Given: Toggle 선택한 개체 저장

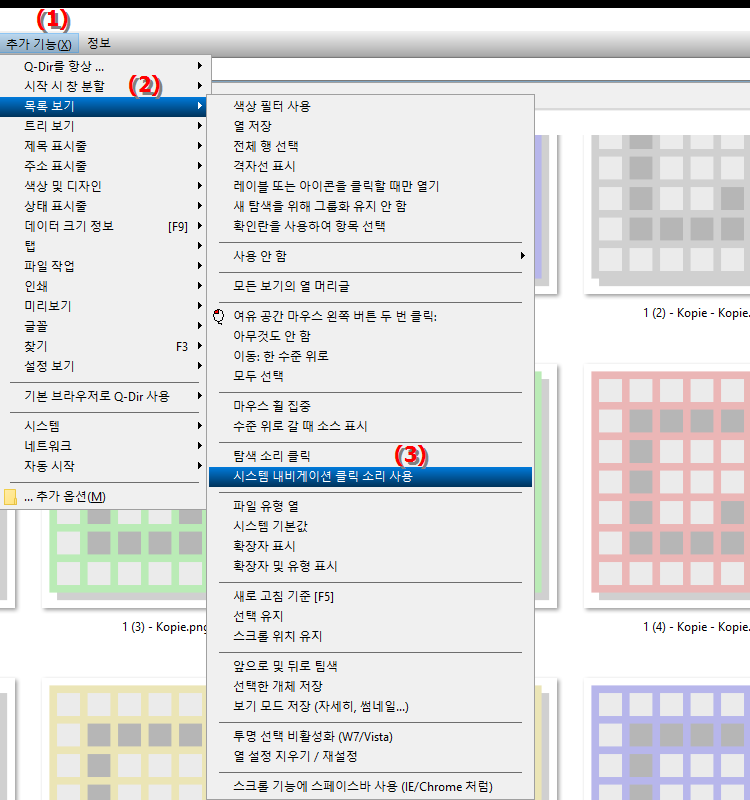Looking at the screenshot, I should 370,686.
